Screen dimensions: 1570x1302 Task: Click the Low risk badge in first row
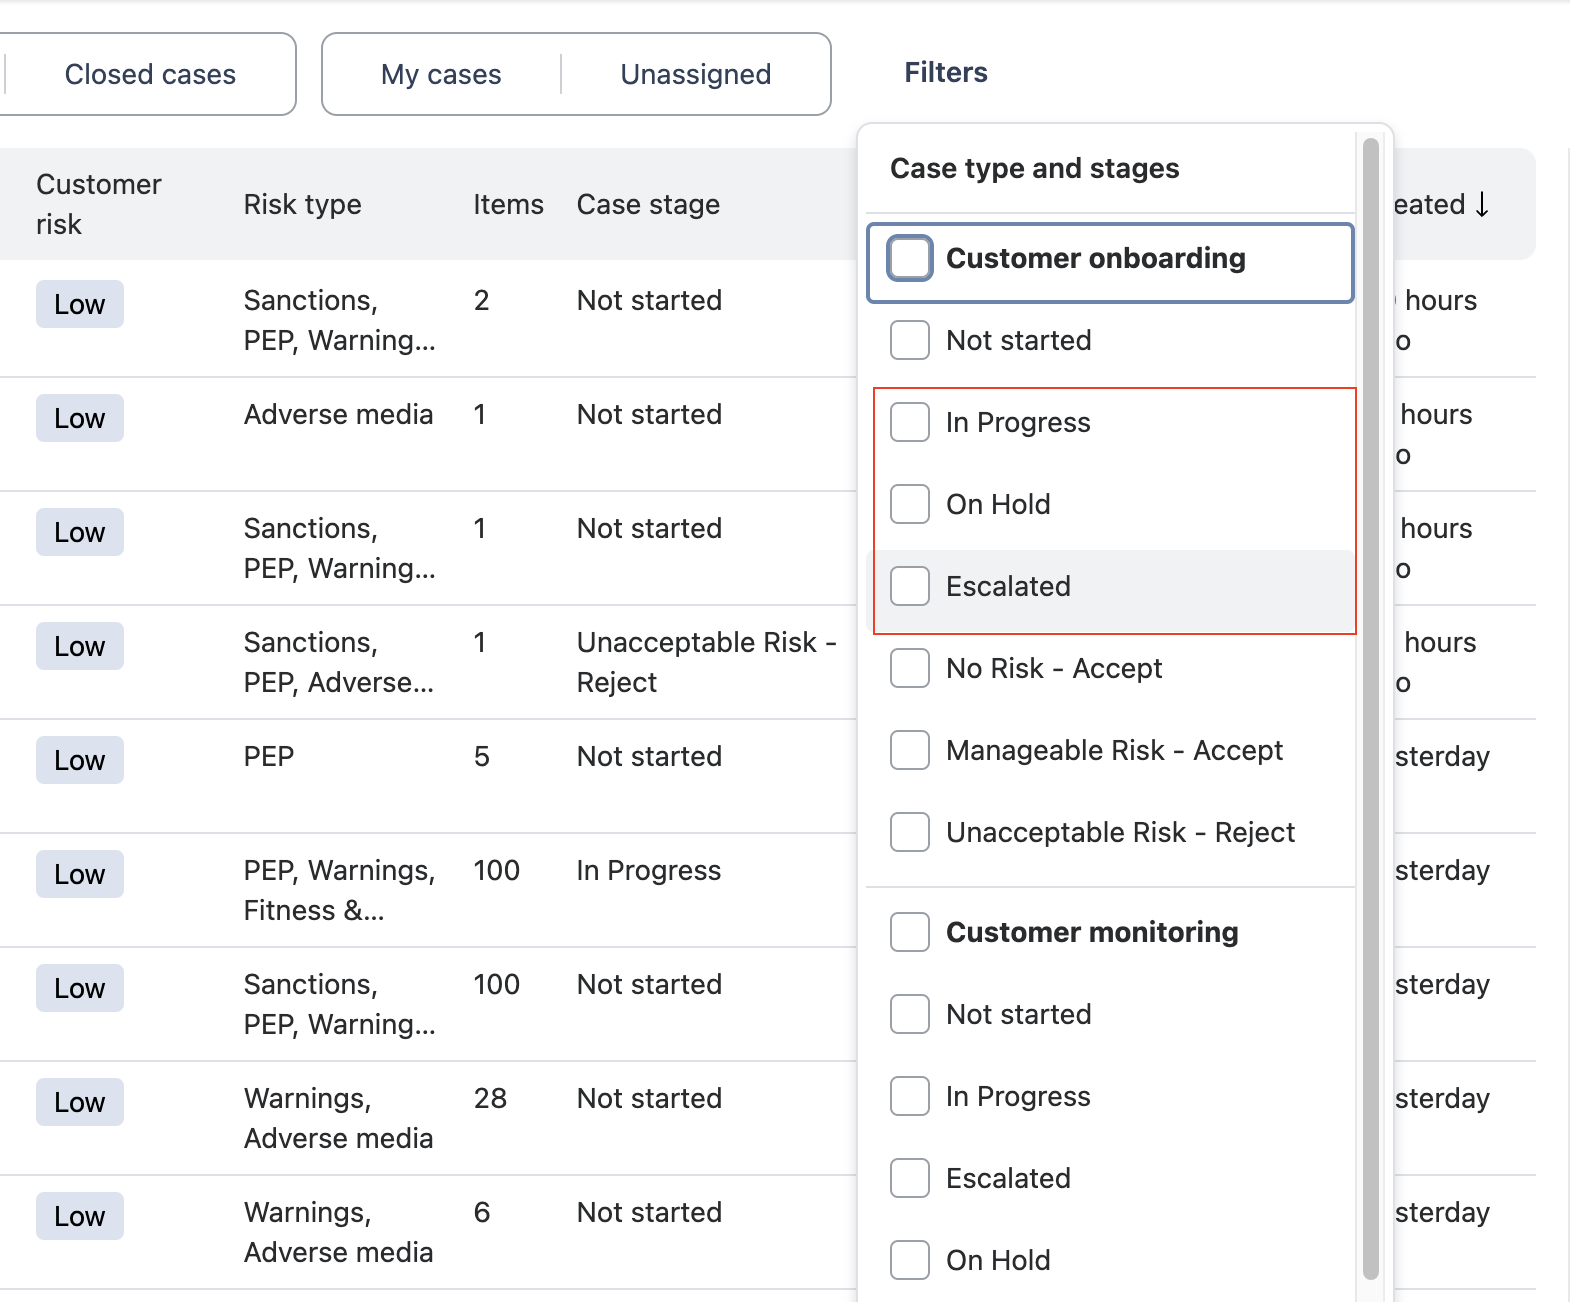click(80, 304)
